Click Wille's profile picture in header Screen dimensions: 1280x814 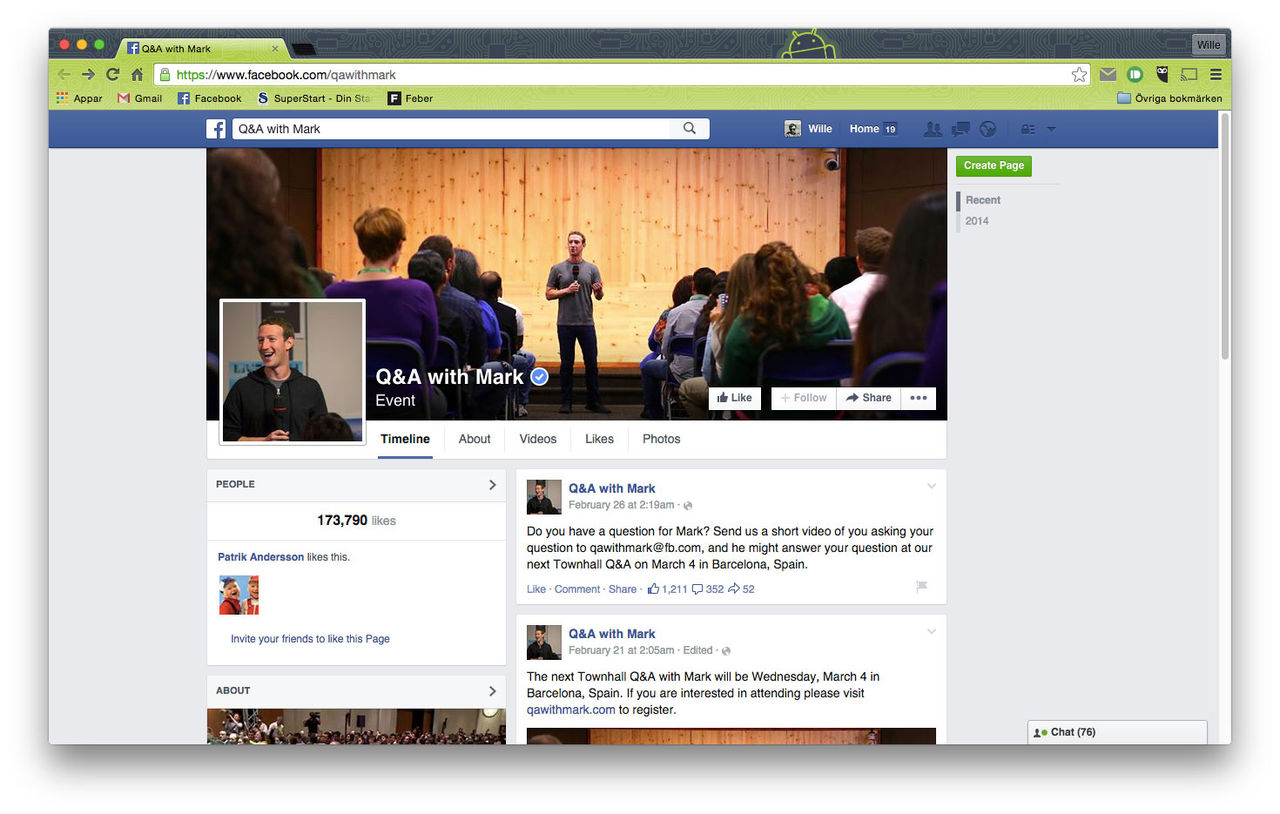point(793,129)
